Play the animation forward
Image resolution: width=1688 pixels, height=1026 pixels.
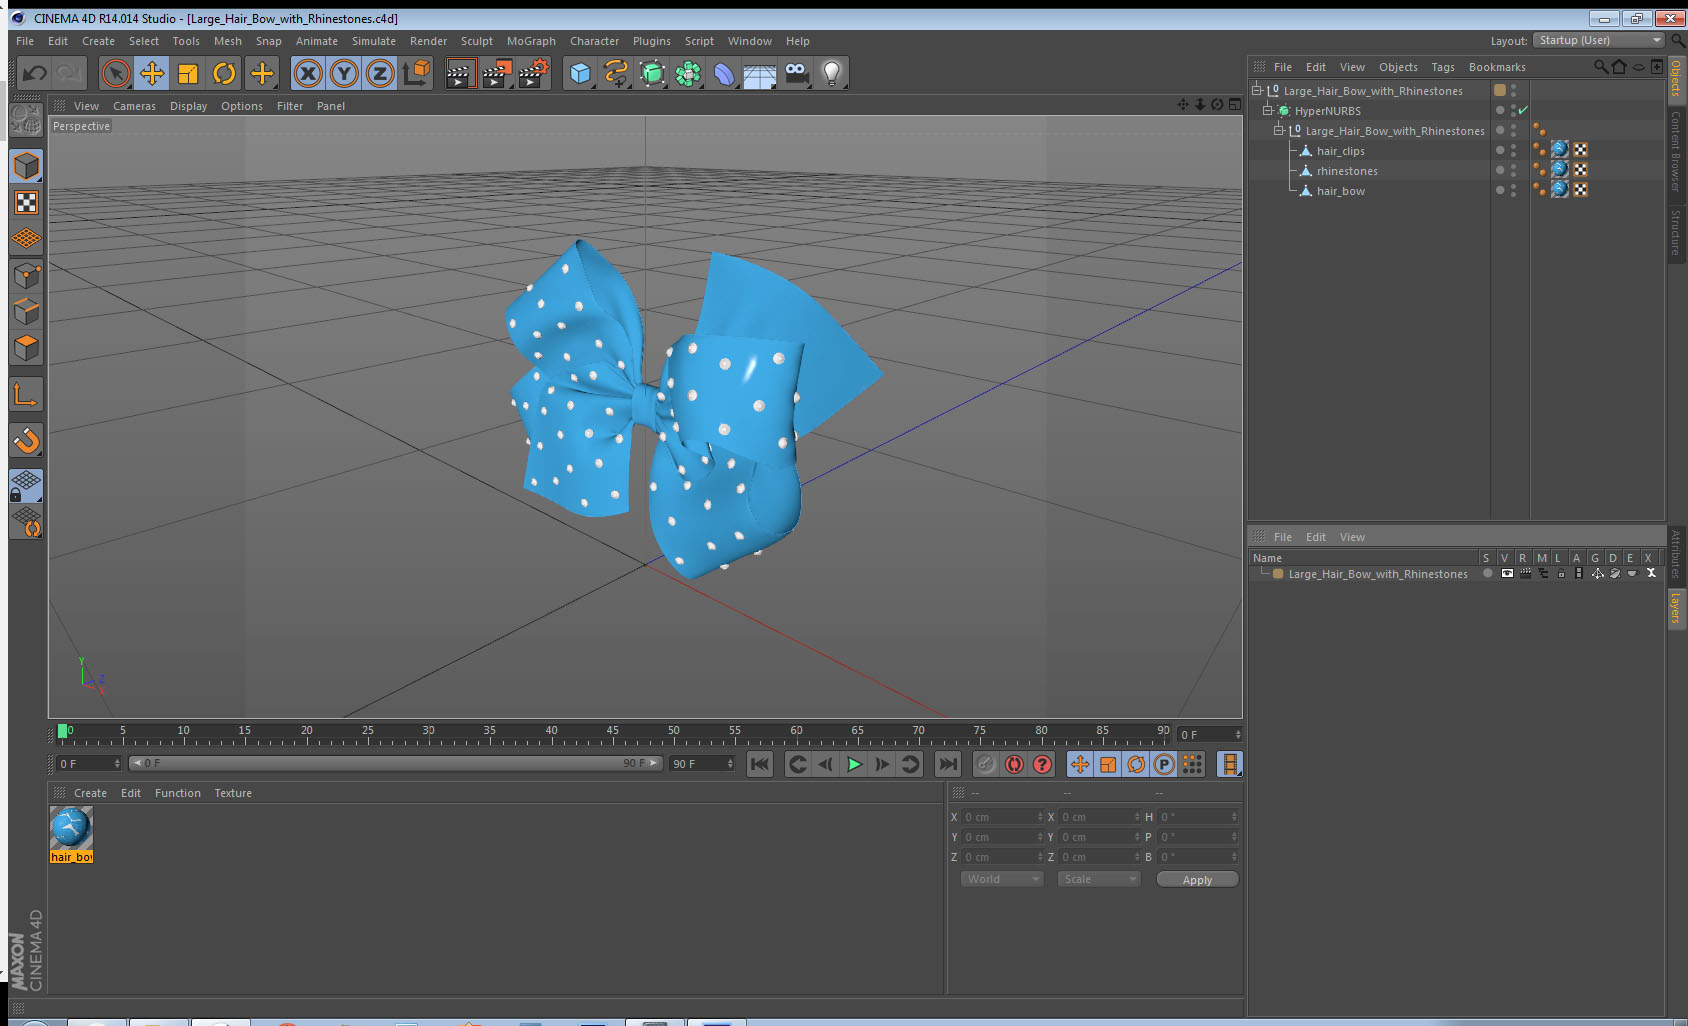click(x=854, y=764)
